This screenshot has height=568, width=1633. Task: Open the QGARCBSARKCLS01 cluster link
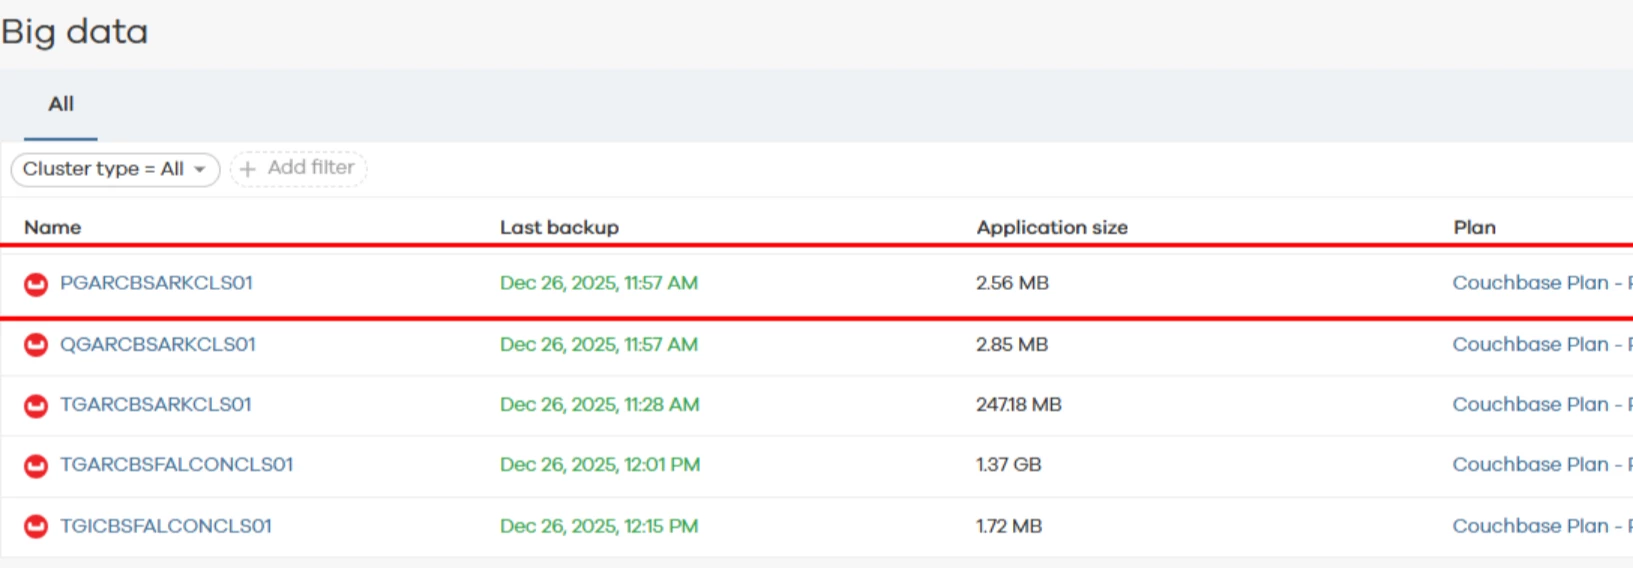click(x=158, y=344)
